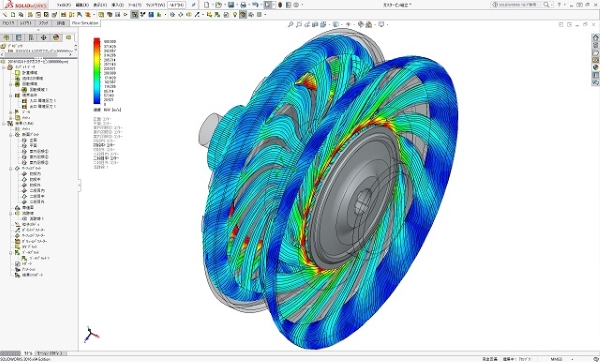Viewport: 600px width, 362px height.
Task: Click Zoom to Fit magnifier in view toolbar
Action: (290, 24)
